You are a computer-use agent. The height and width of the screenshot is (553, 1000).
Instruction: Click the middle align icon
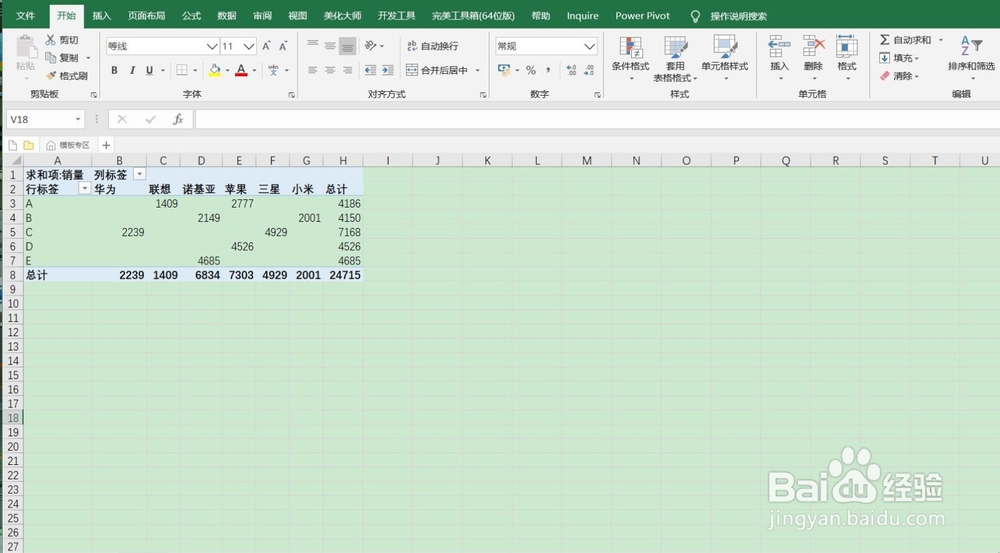pyautogui.click(x=330, y=45)
